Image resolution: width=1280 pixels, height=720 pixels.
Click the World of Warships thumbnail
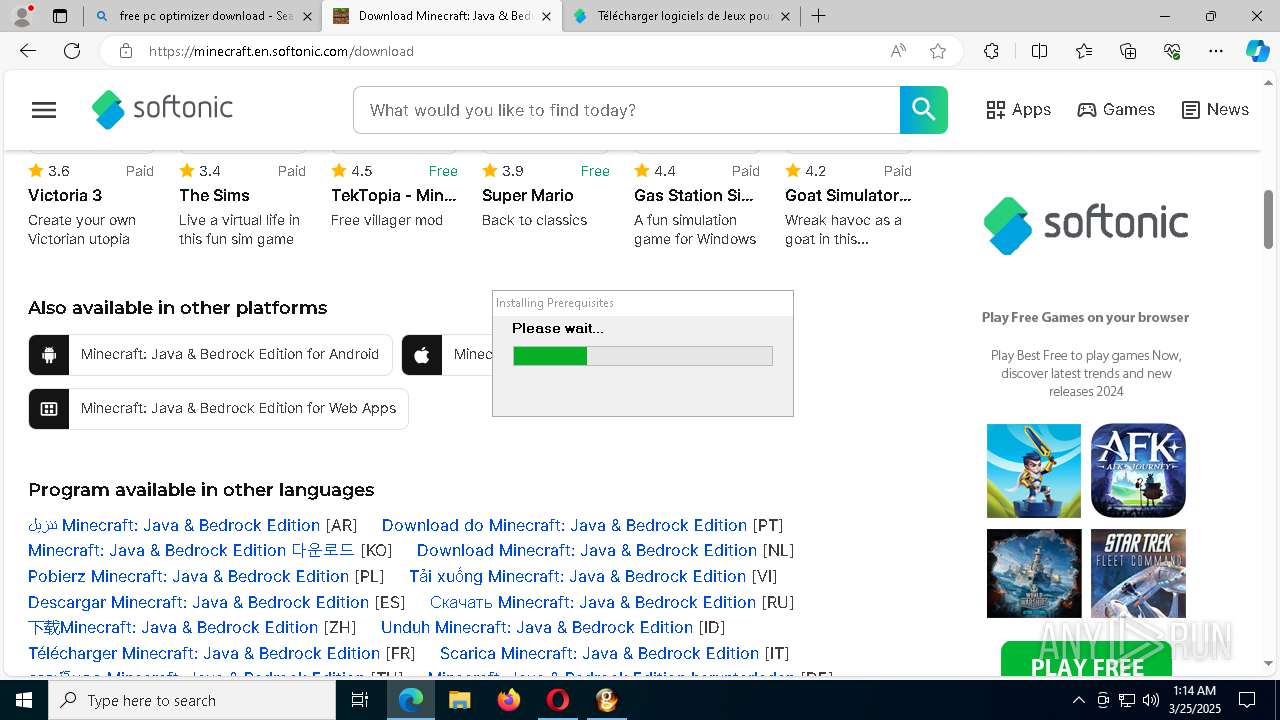[1034, 574]
